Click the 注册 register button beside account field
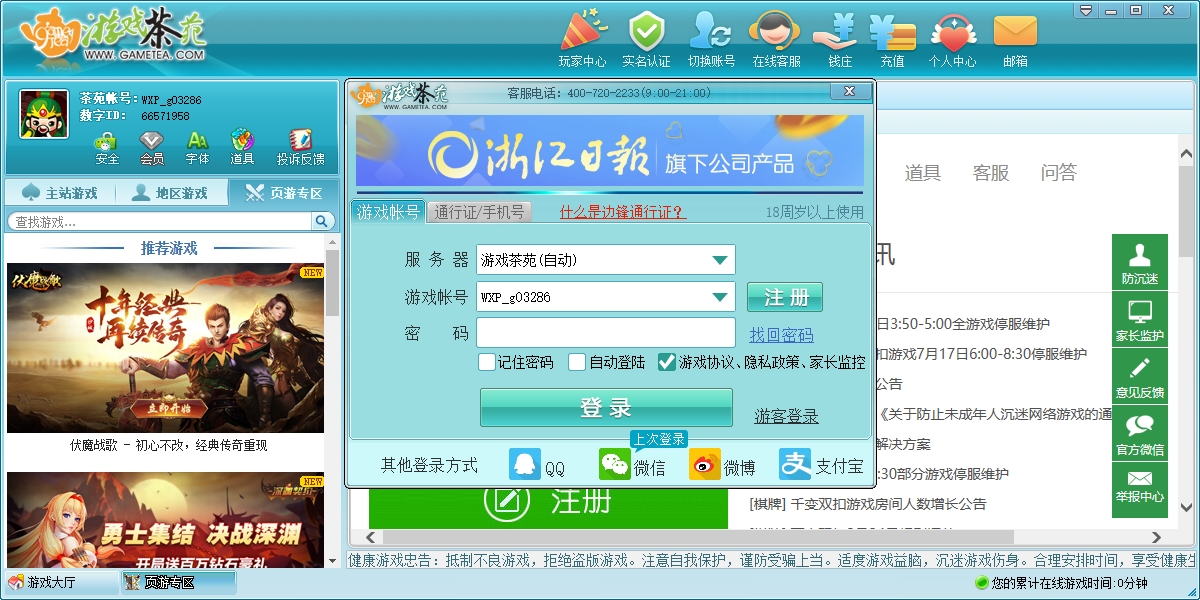The image size is (1200, 600). [x=785, y=297]
